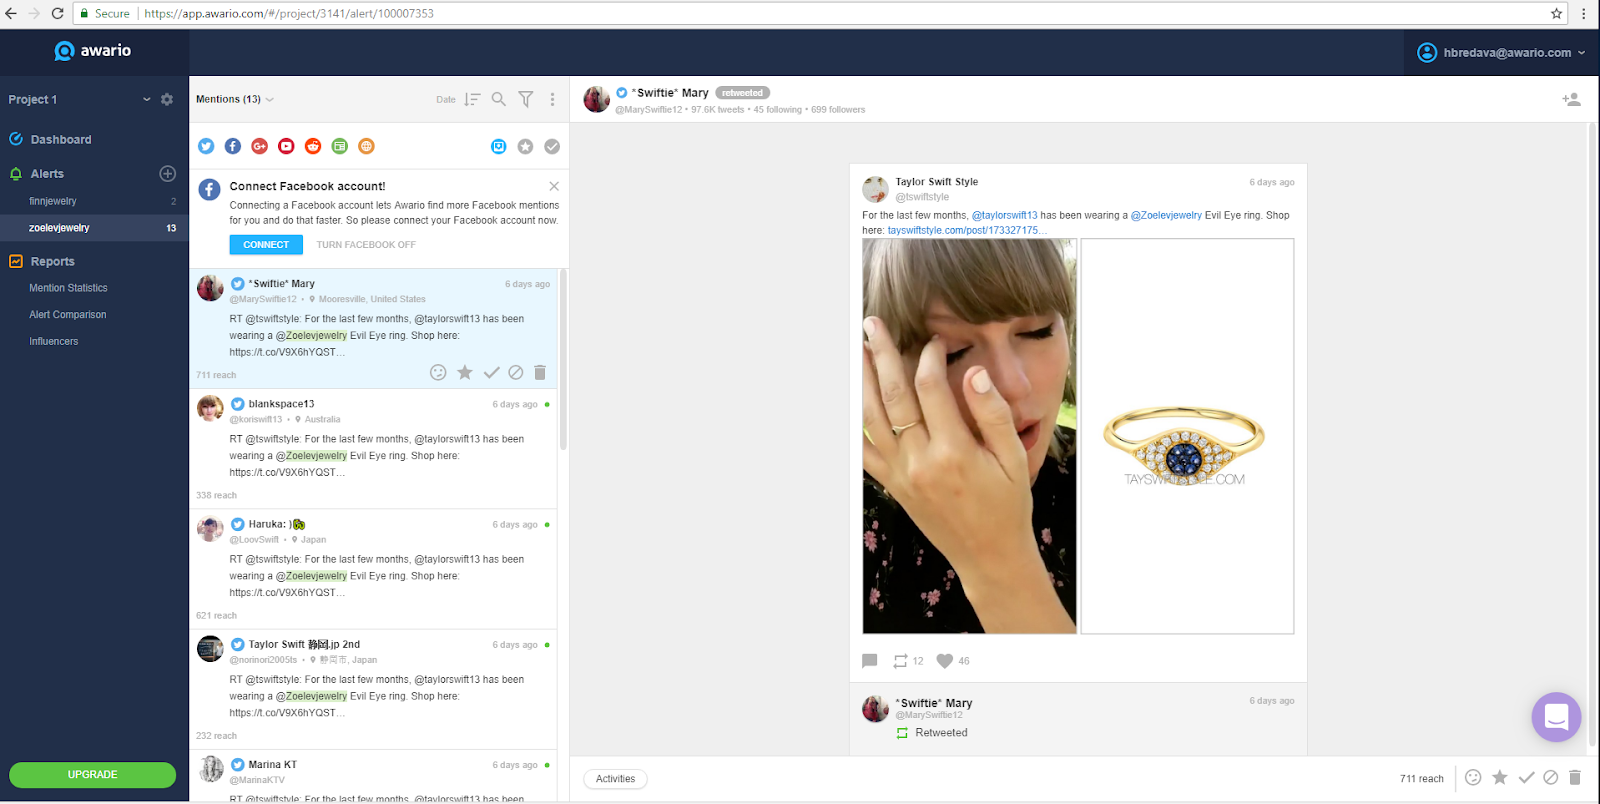The image size is (1600, 804).
Task: Open mentions list more options menu
Action: pyautogui.click(x=552, y=99)
